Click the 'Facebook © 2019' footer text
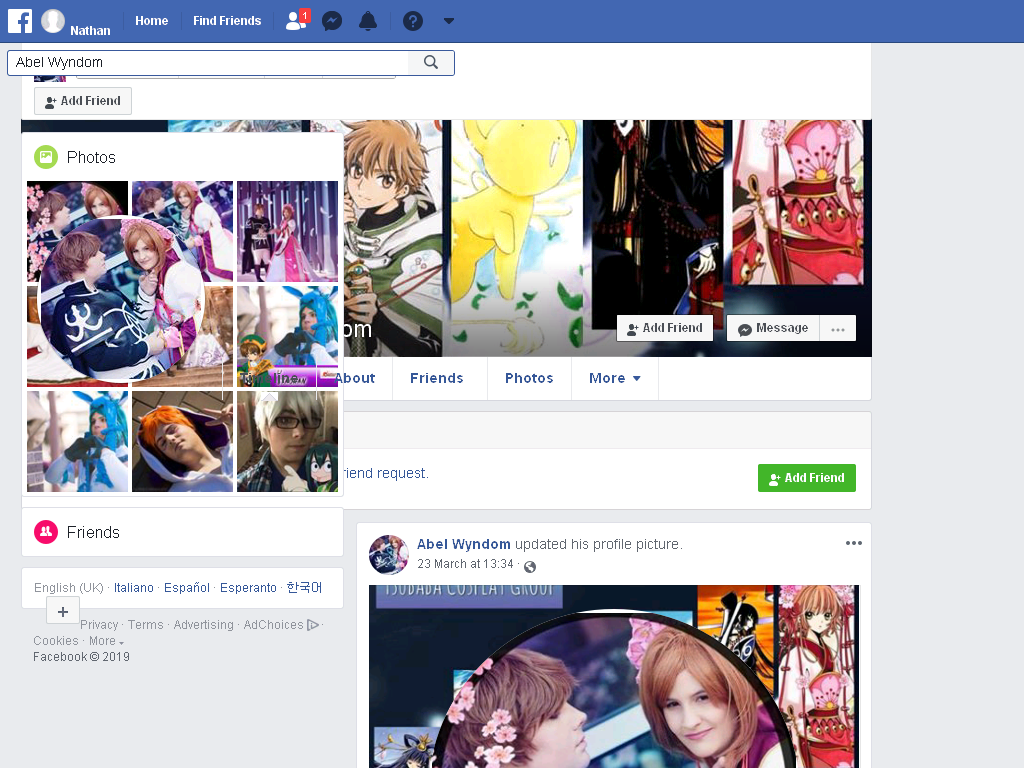Image resolution: width=1024 pixels, height=768 pixels. (x=82, y=657)
